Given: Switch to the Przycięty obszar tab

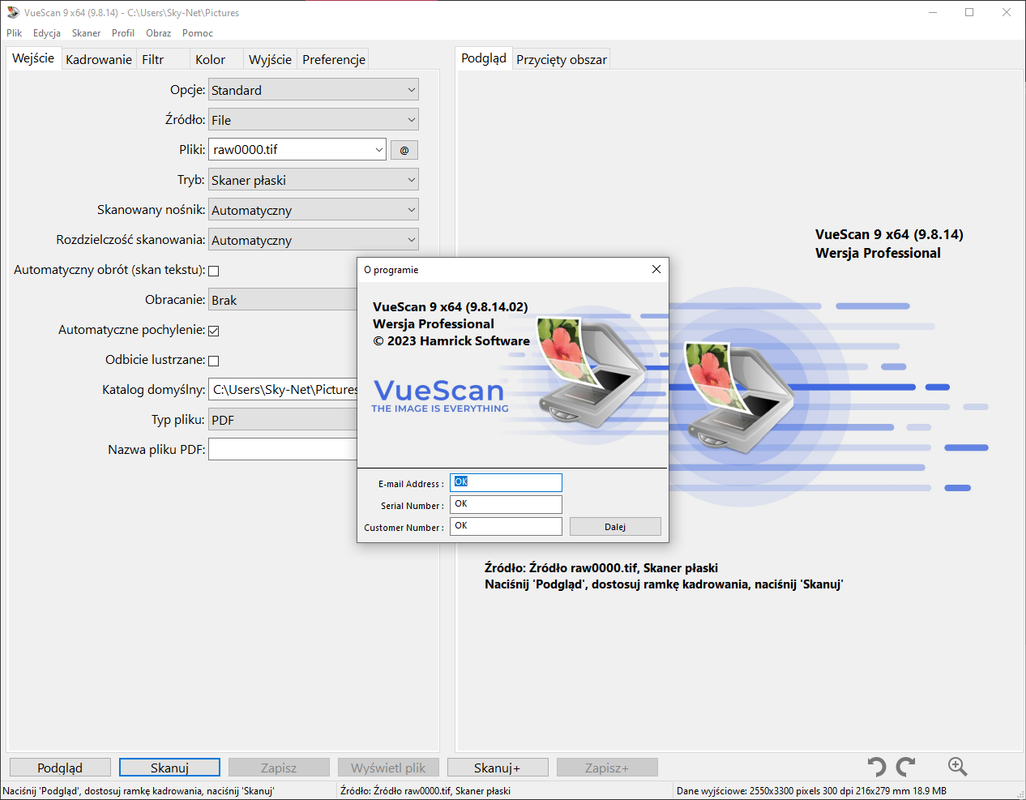Looking at the screenshot, I should (x=561, y=59).
